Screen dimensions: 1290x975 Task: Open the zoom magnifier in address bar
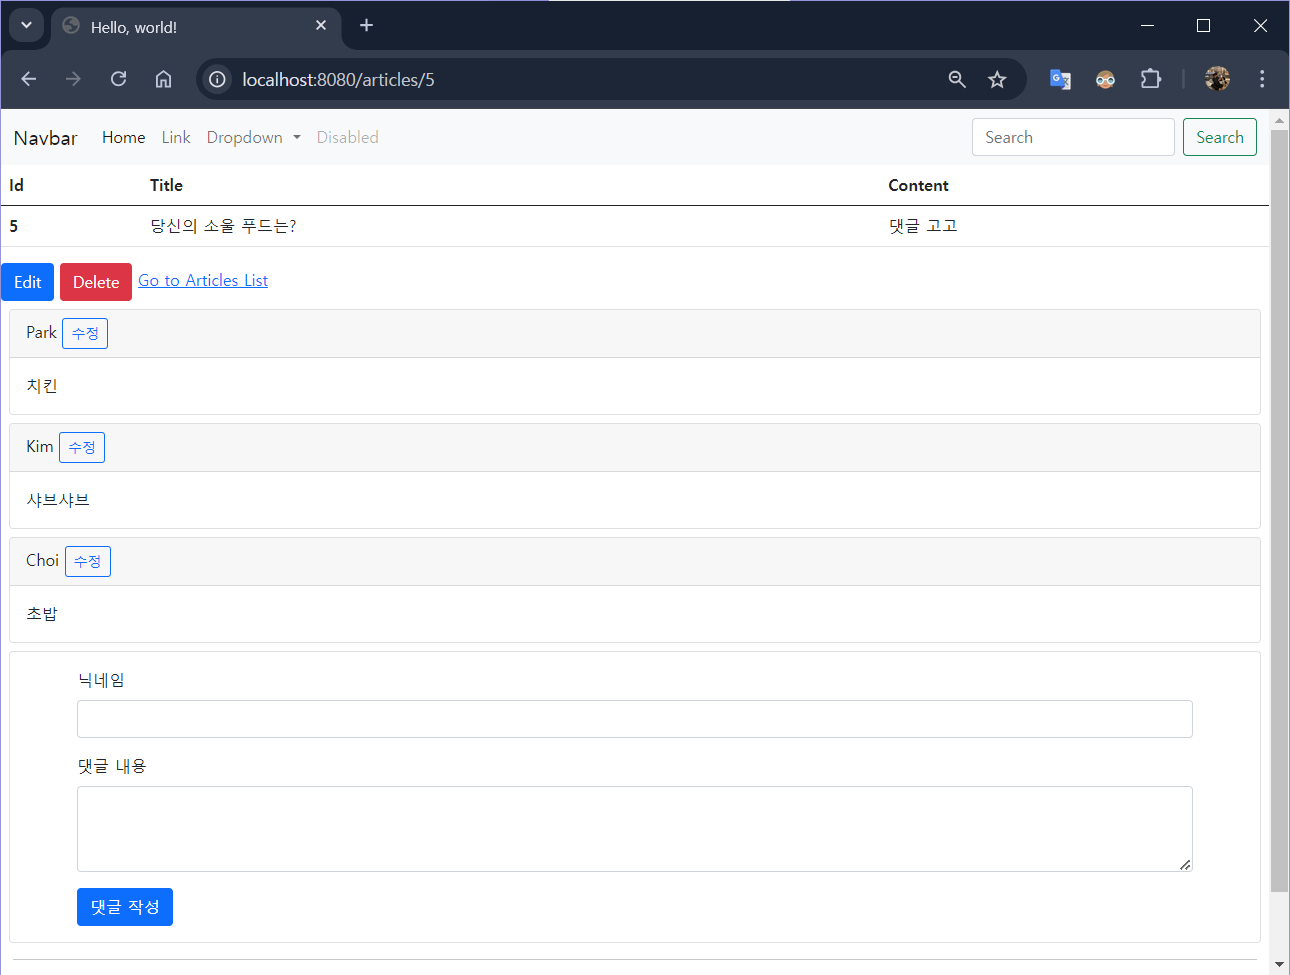tap(957, 79)
